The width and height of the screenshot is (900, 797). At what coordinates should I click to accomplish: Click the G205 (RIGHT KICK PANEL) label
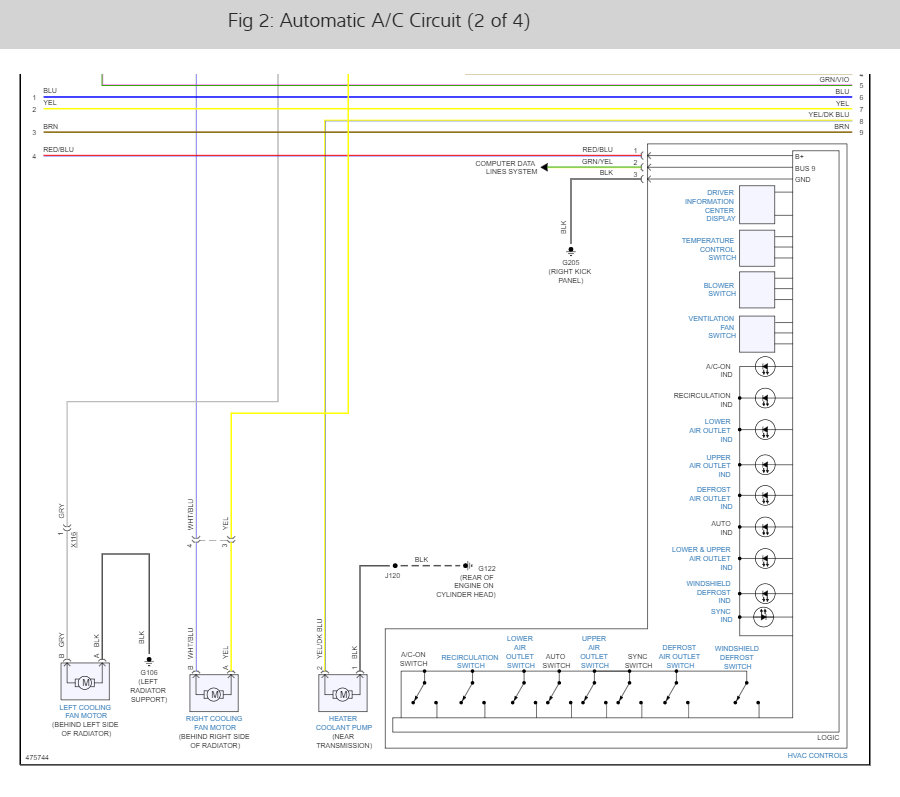click(570, 272)
